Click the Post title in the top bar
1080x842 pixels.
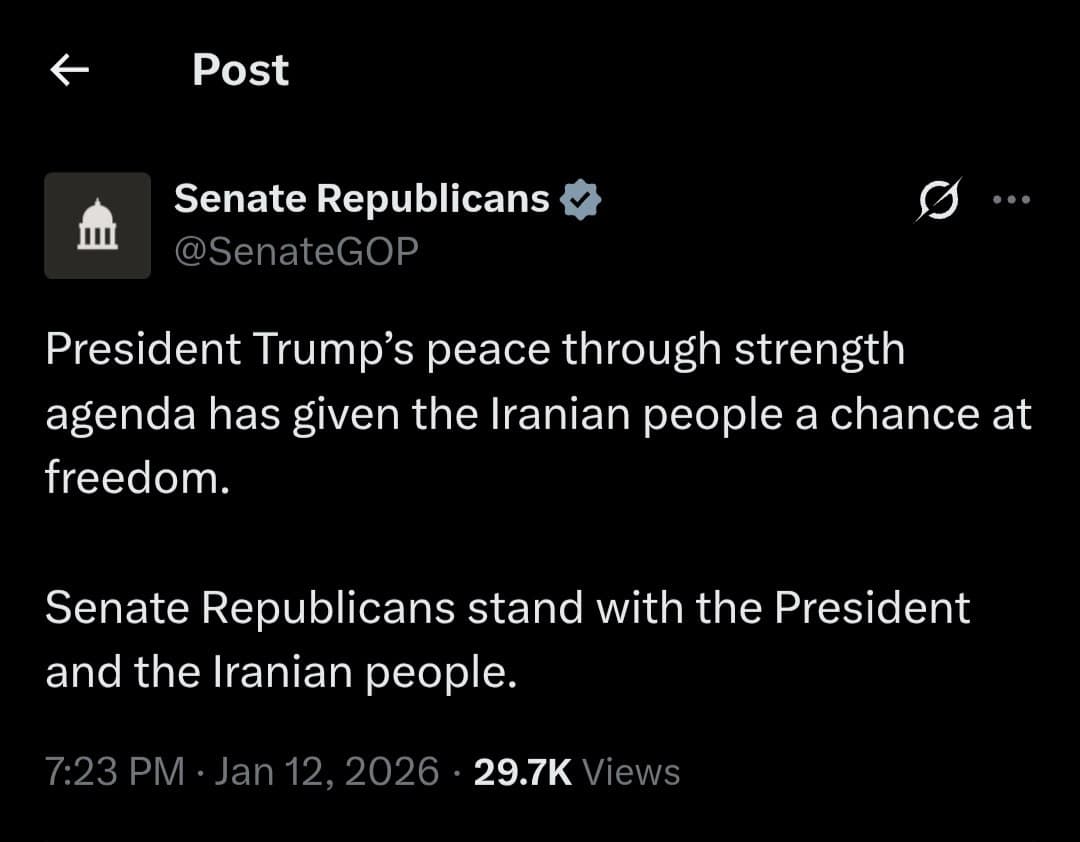point(240,69)
